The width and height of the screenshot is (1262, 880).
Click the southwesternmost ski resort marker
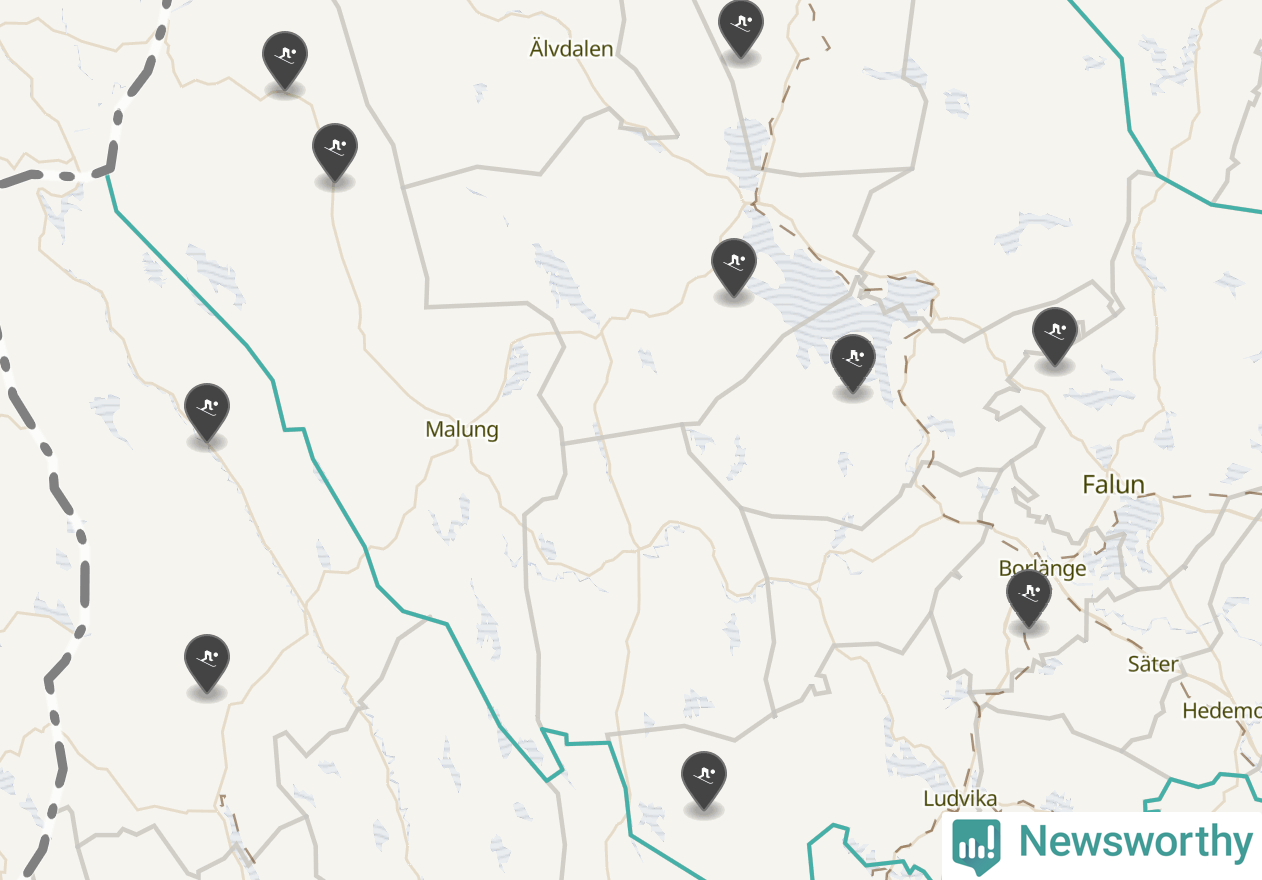[x=208, y=660]
